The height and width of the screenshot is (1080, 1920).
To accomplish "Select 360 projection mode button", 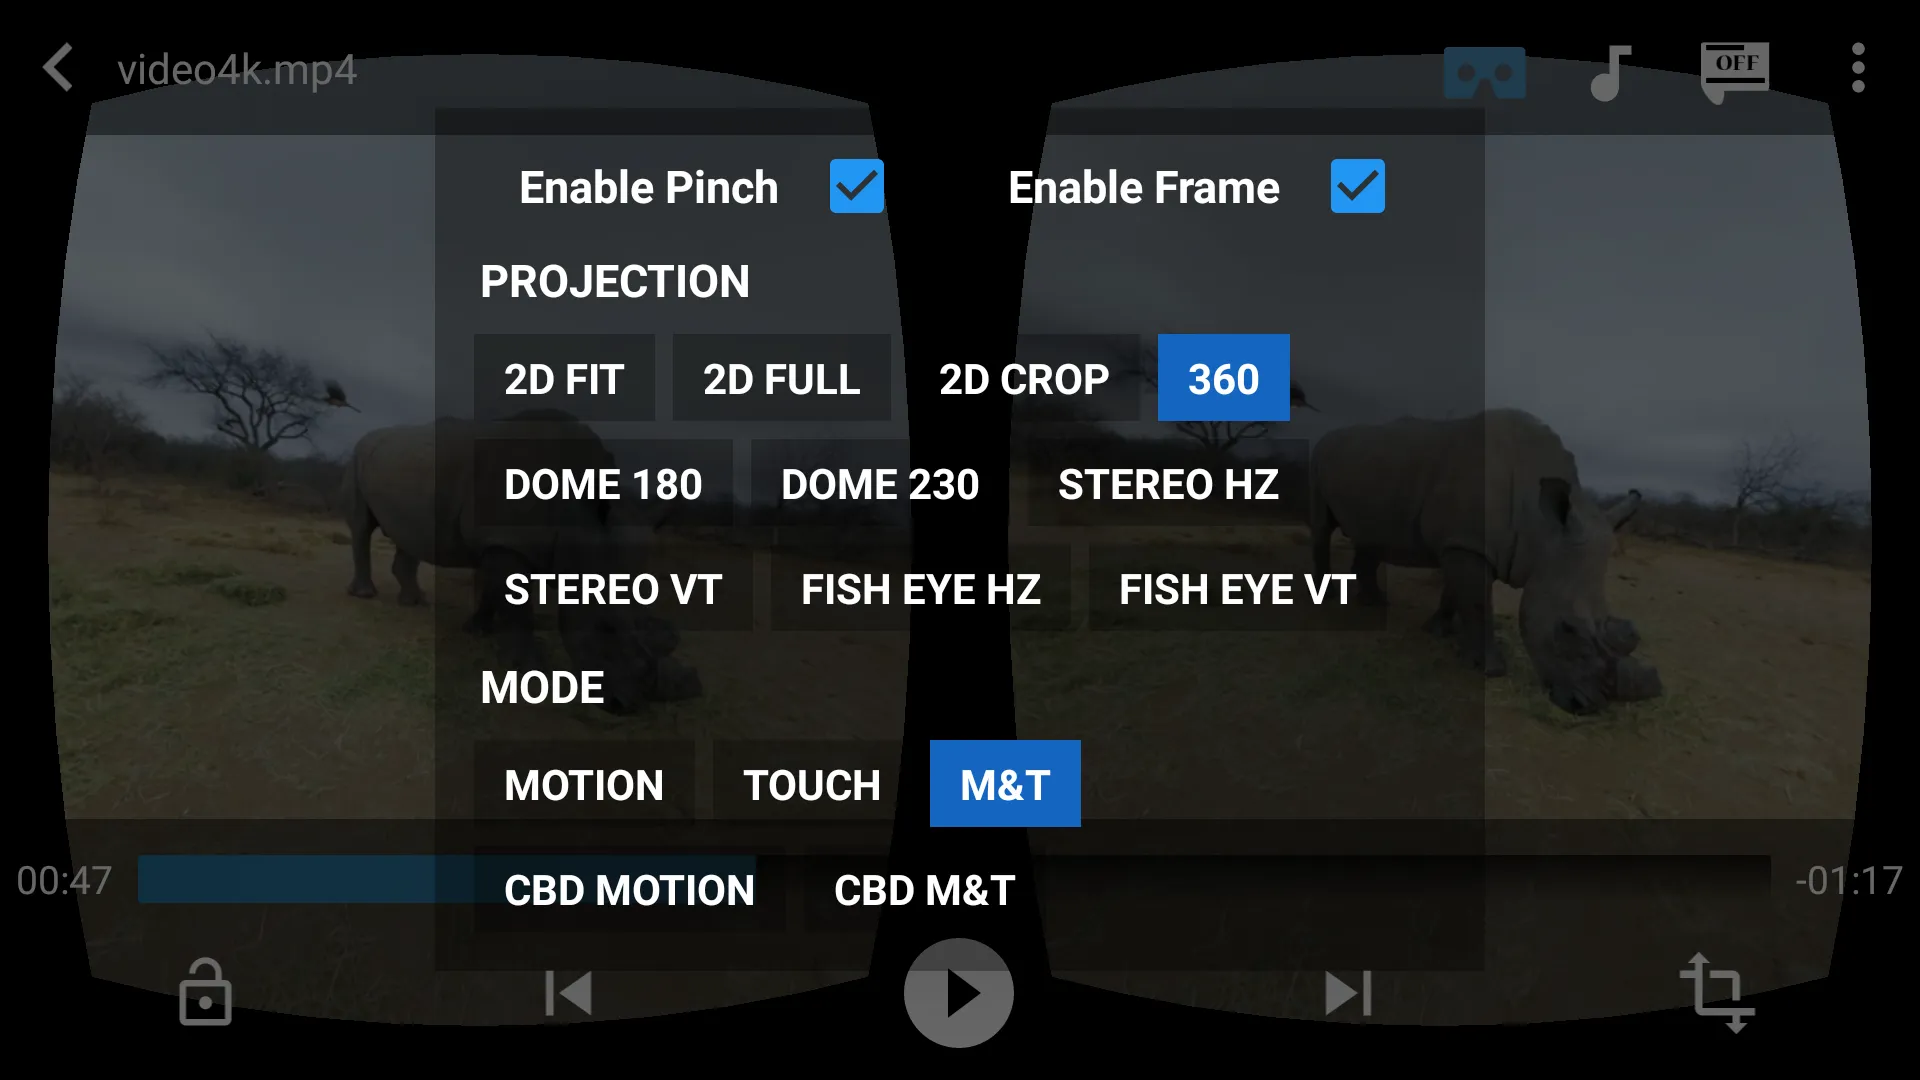I will click(1222, 378).
